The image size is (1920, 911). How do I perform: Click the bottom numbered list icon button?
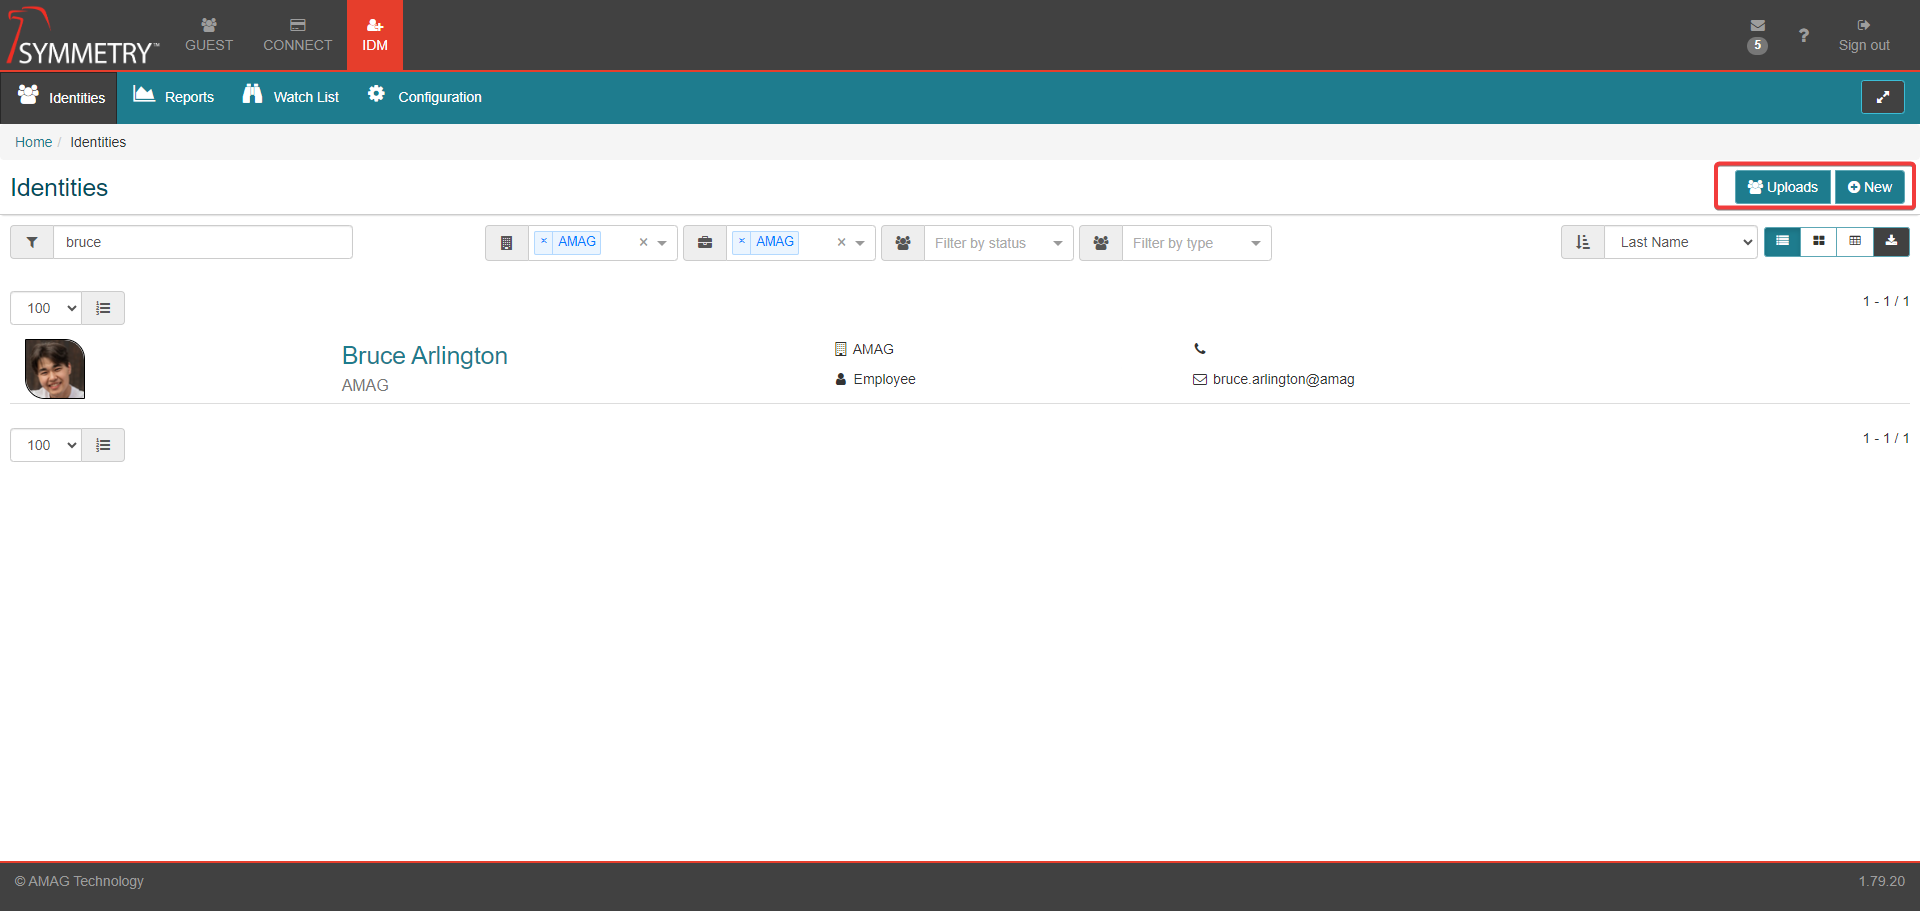[103, 445]
